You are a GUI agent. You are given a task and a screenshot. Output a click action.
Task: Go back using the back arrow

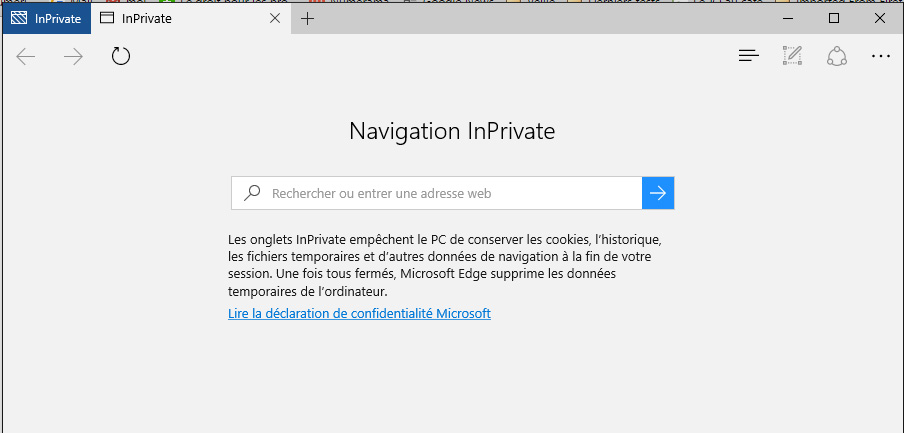point(26,57)
